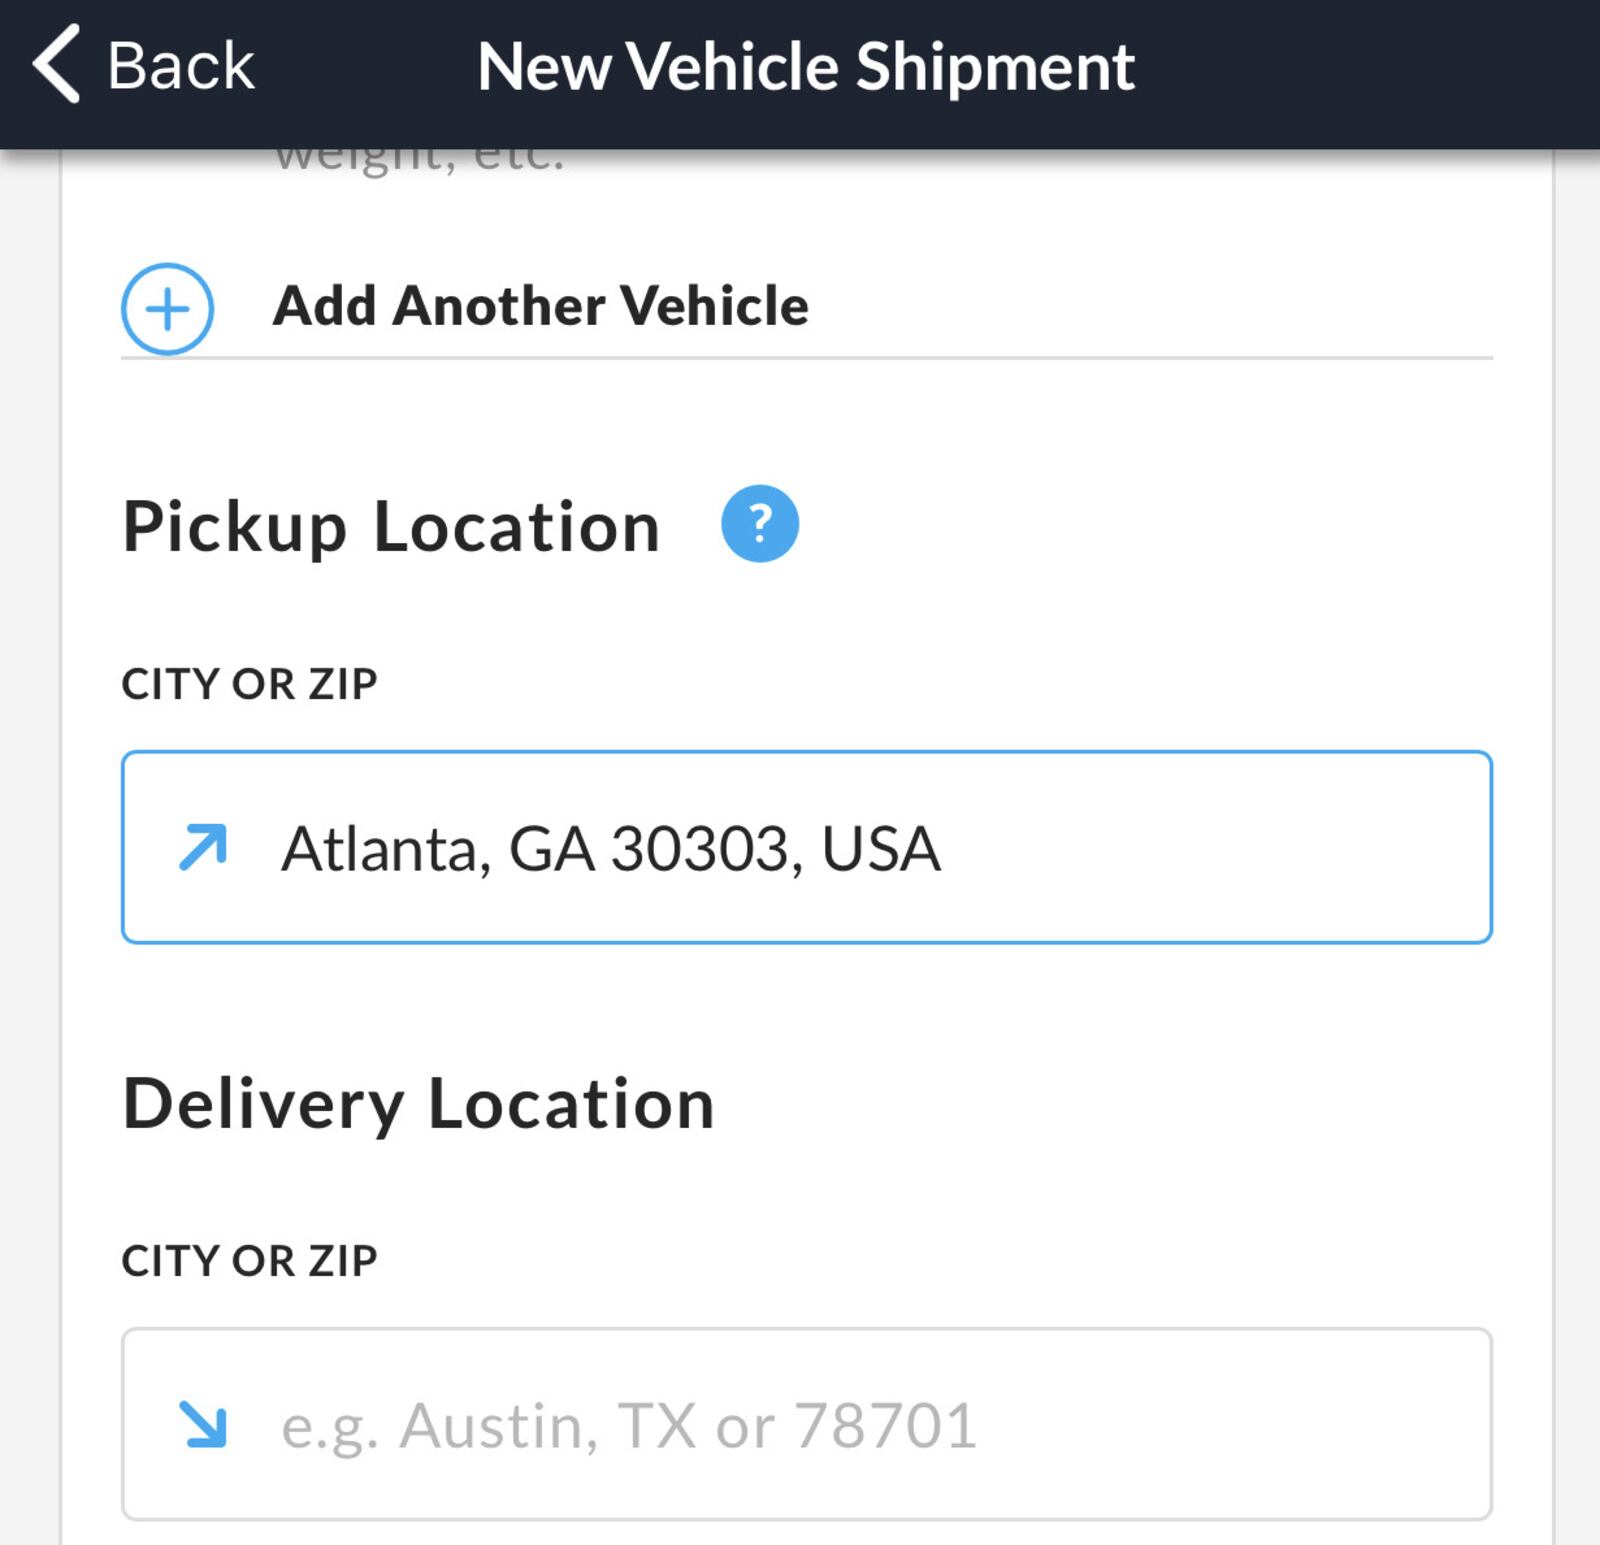Tap the back chevron arrow icon
This screenshot has width=1600, height=1545.
pyautogui.click(x=56, y=65)
